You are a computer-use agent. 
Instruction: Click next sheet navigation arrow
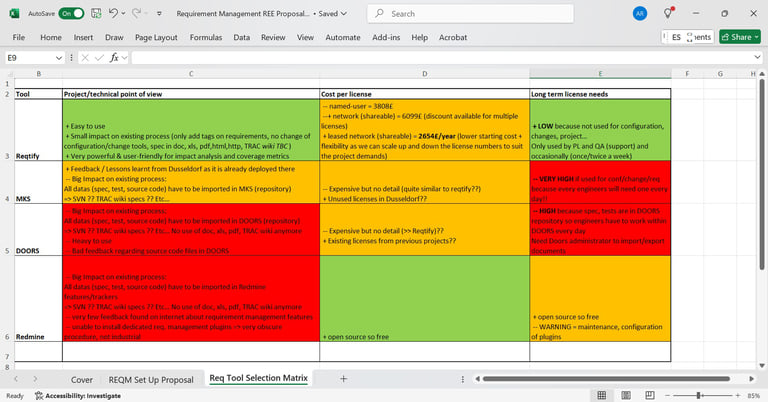pos(35,379)
